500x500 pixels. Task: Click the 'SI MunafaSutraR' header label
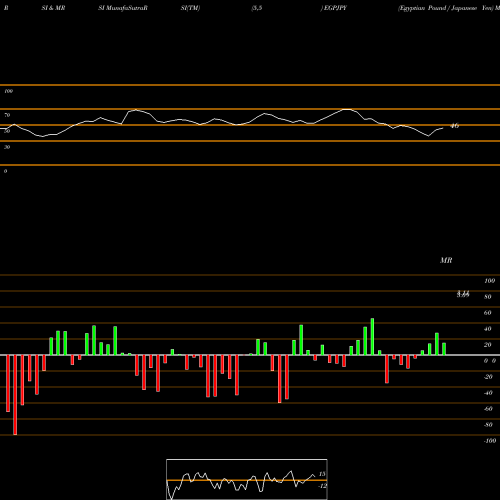(123, 8)
